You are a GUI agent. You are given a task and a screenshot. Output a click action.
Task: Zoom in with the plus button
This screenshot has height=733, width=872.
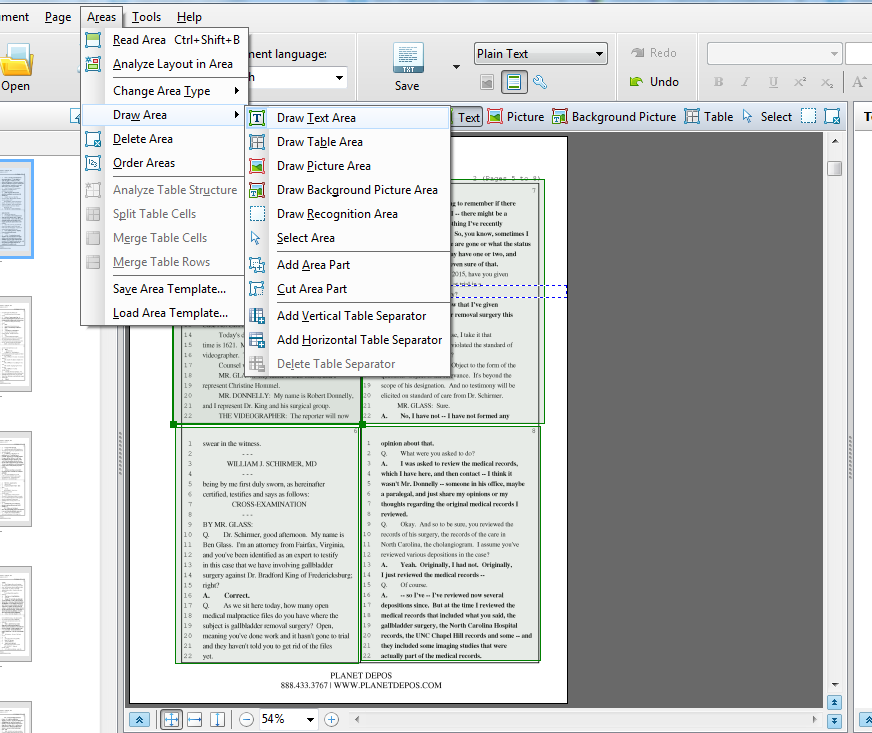[x=331, y=720]
